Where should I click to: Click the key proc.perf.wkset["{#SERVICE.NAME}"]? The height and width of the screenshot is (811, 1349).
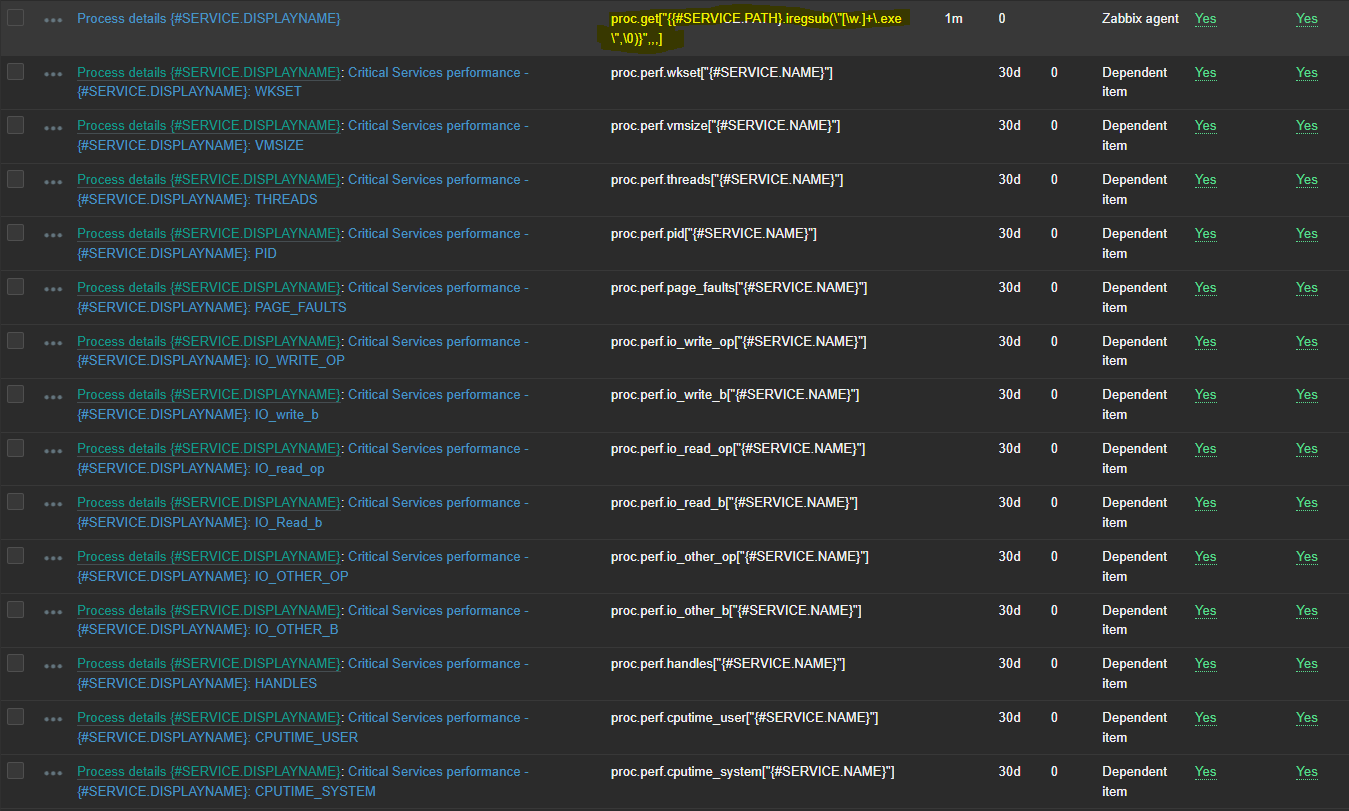[721, 73]
